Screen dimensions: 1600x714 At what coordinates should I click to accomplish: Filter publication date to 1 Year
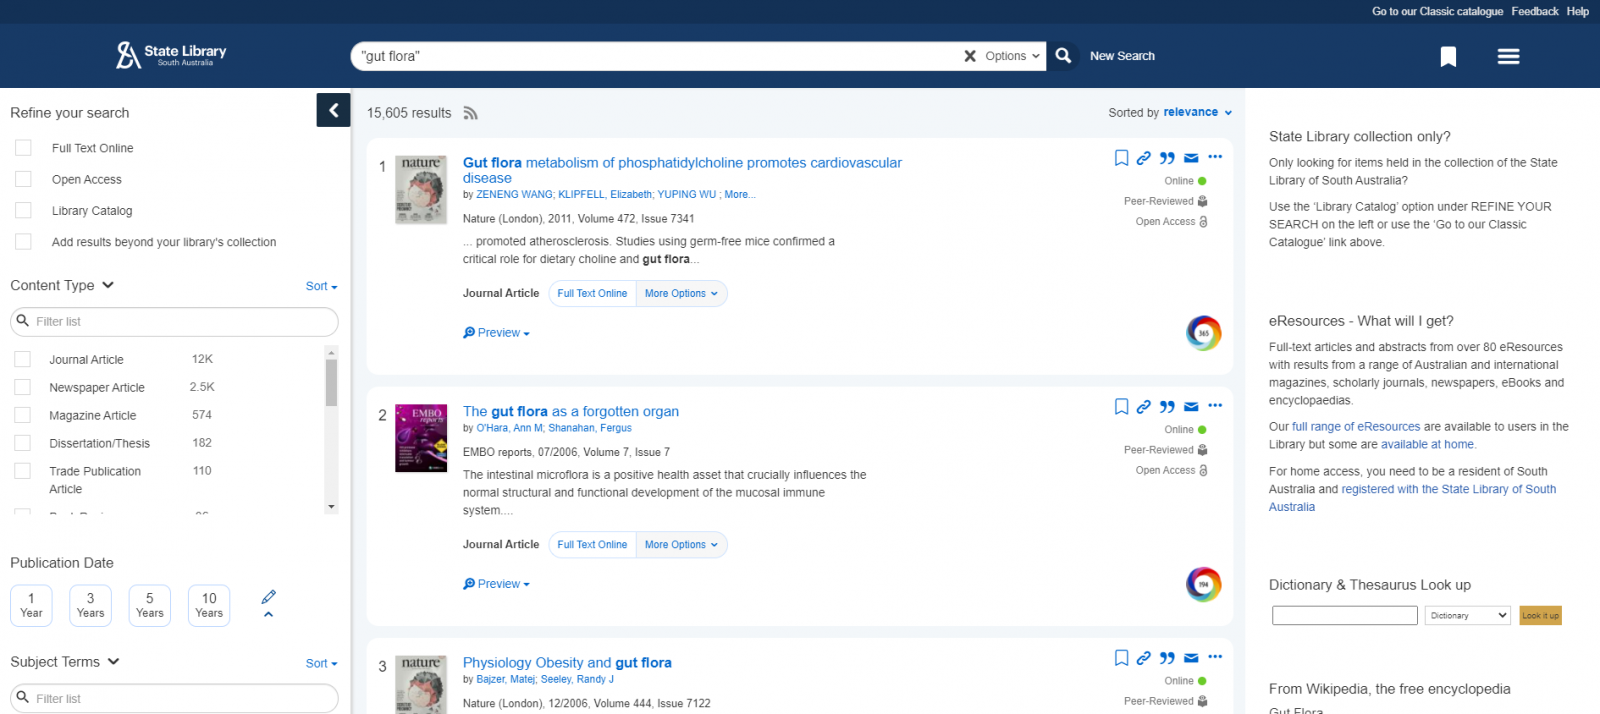coord(31,605)
